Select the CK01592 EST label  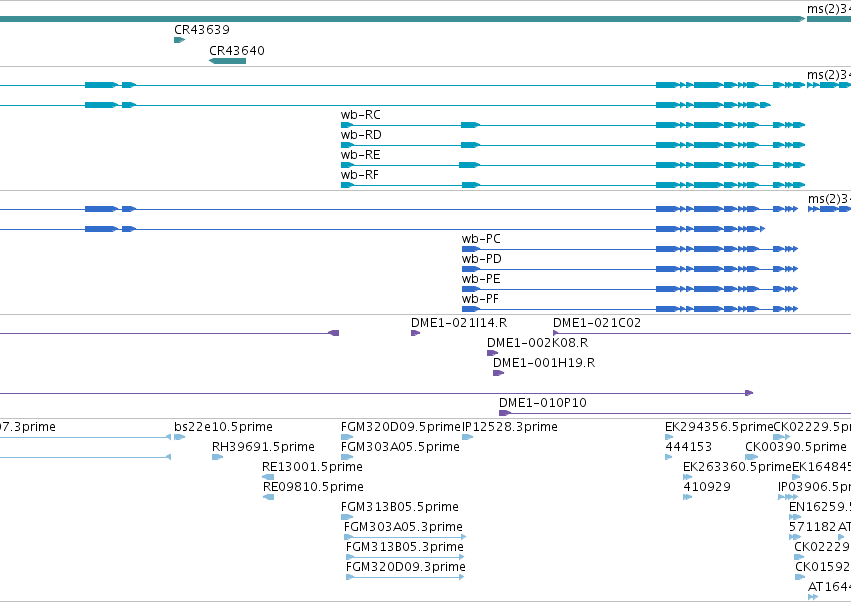823,567
